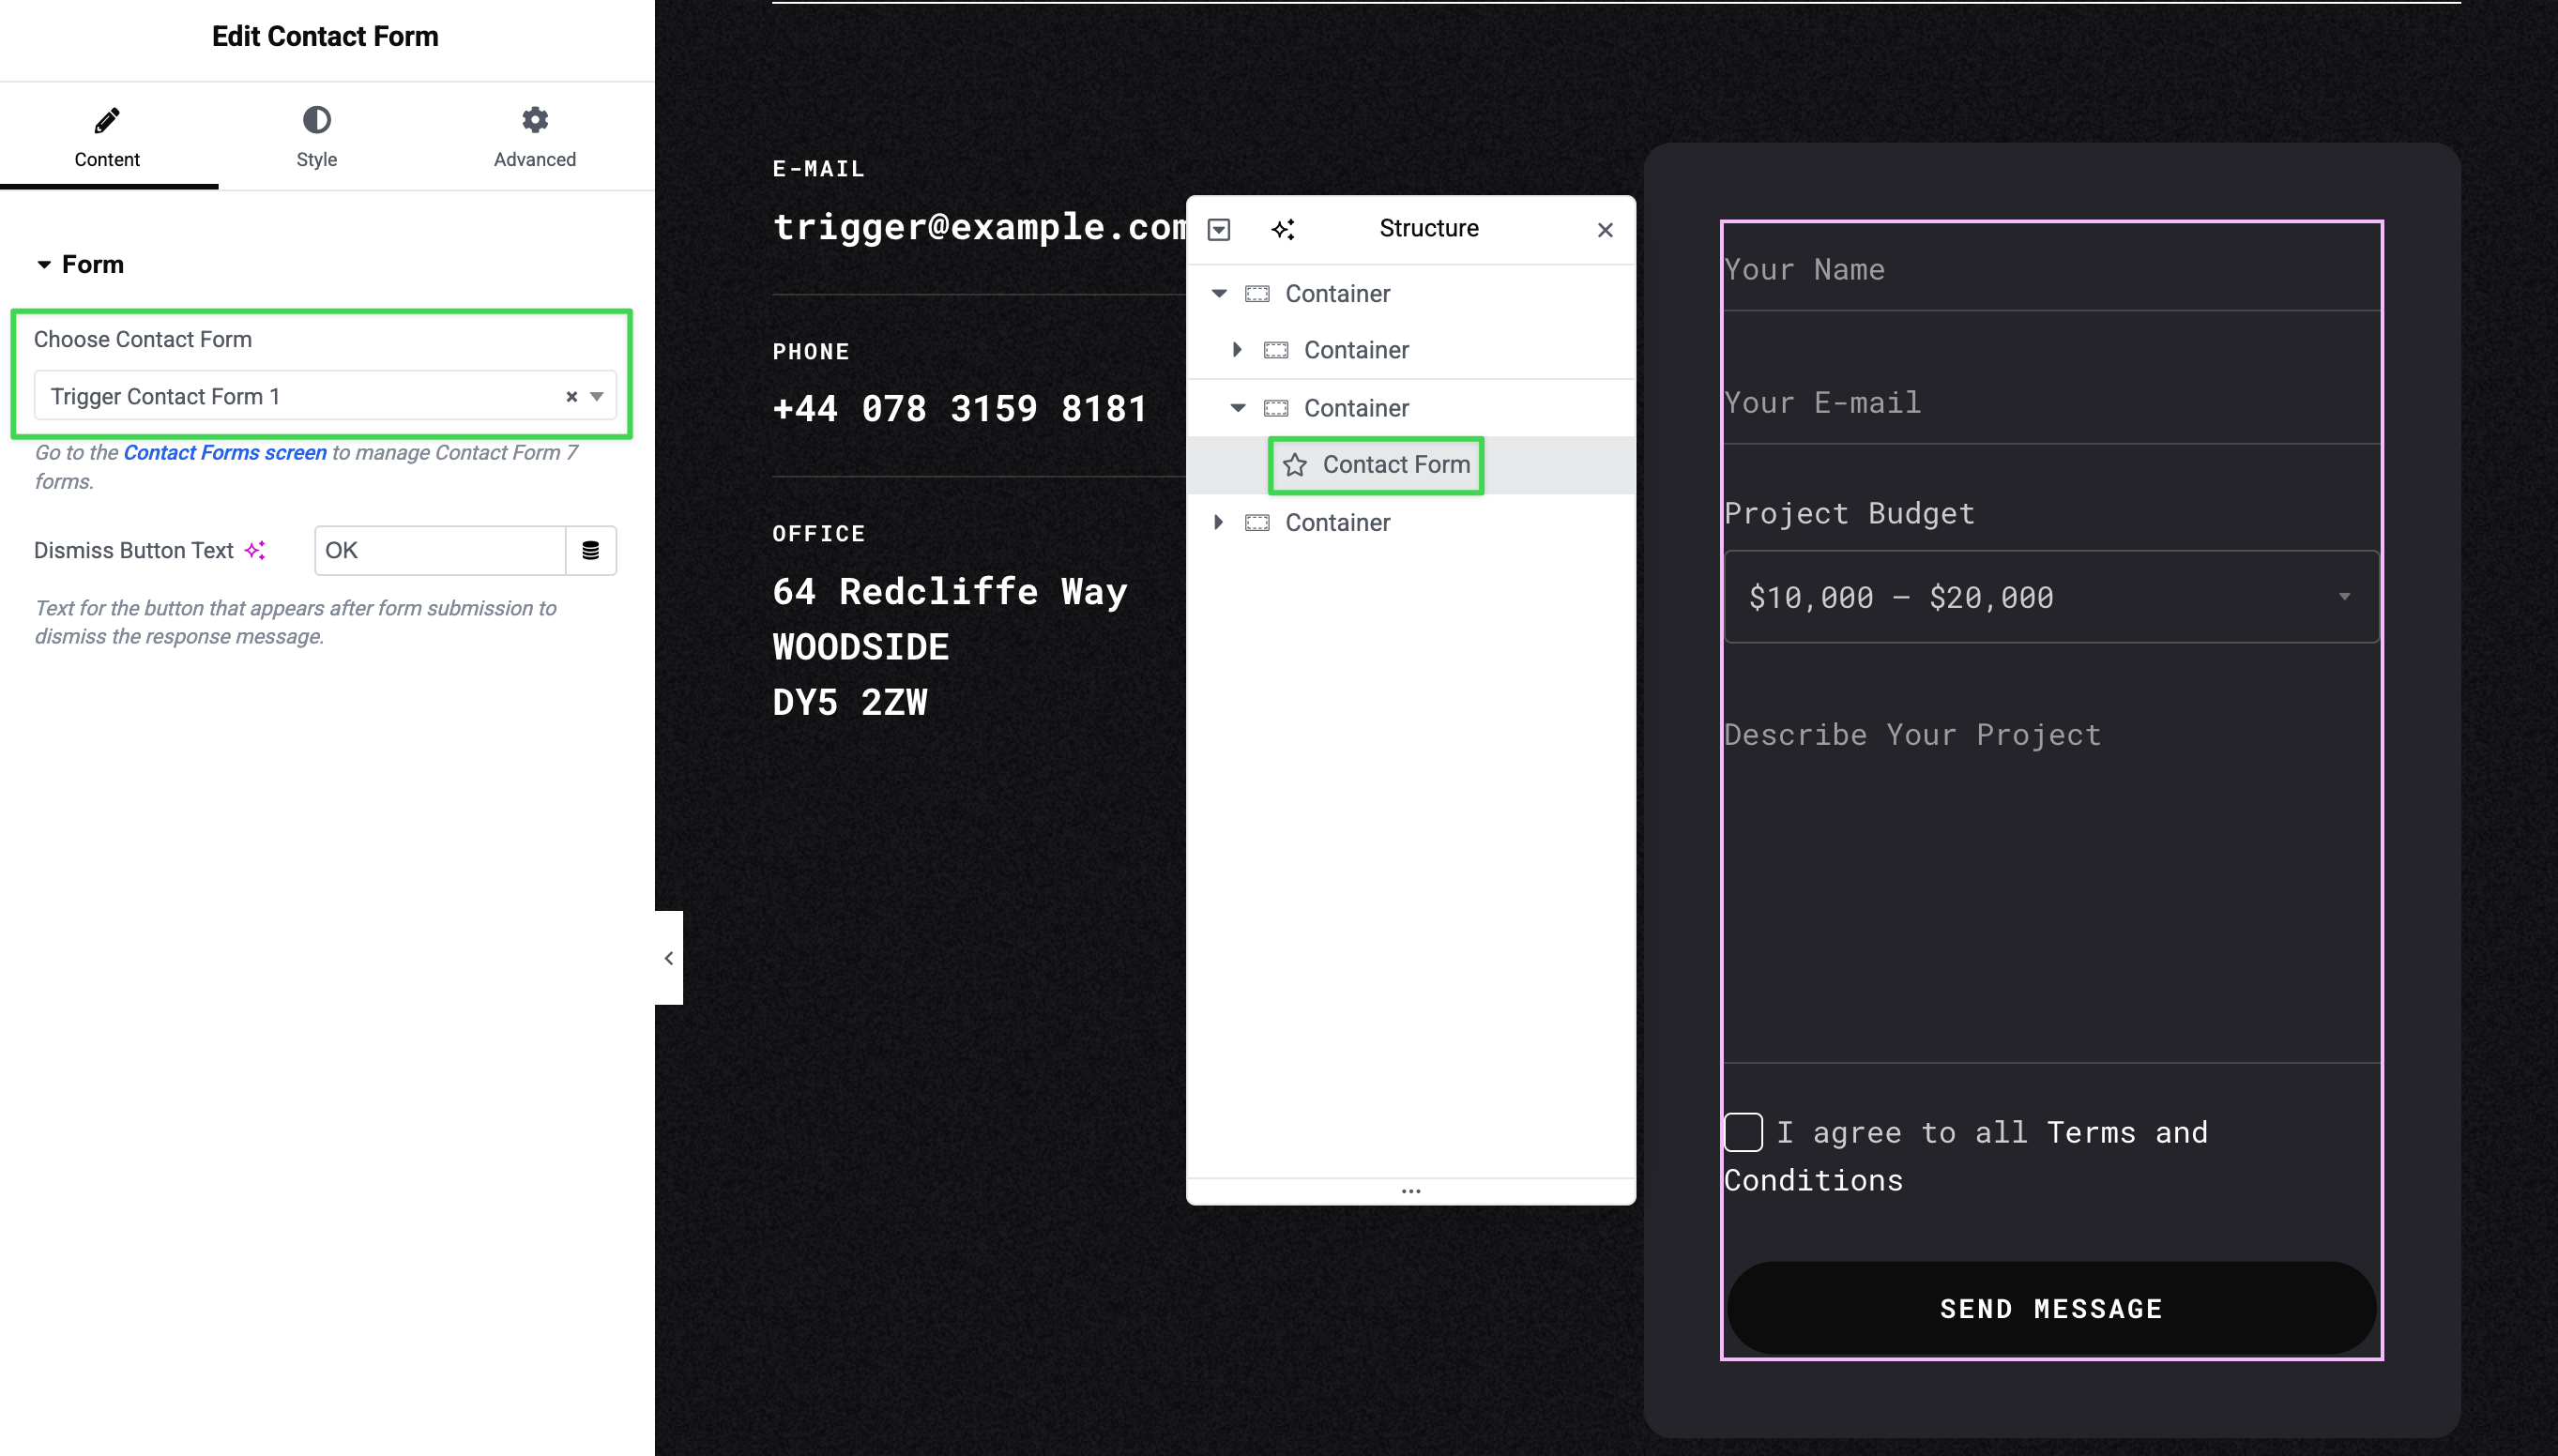Collapse the editor side panel arrow
This screenshot has width=2558, height=1456.
pos(668,958)
